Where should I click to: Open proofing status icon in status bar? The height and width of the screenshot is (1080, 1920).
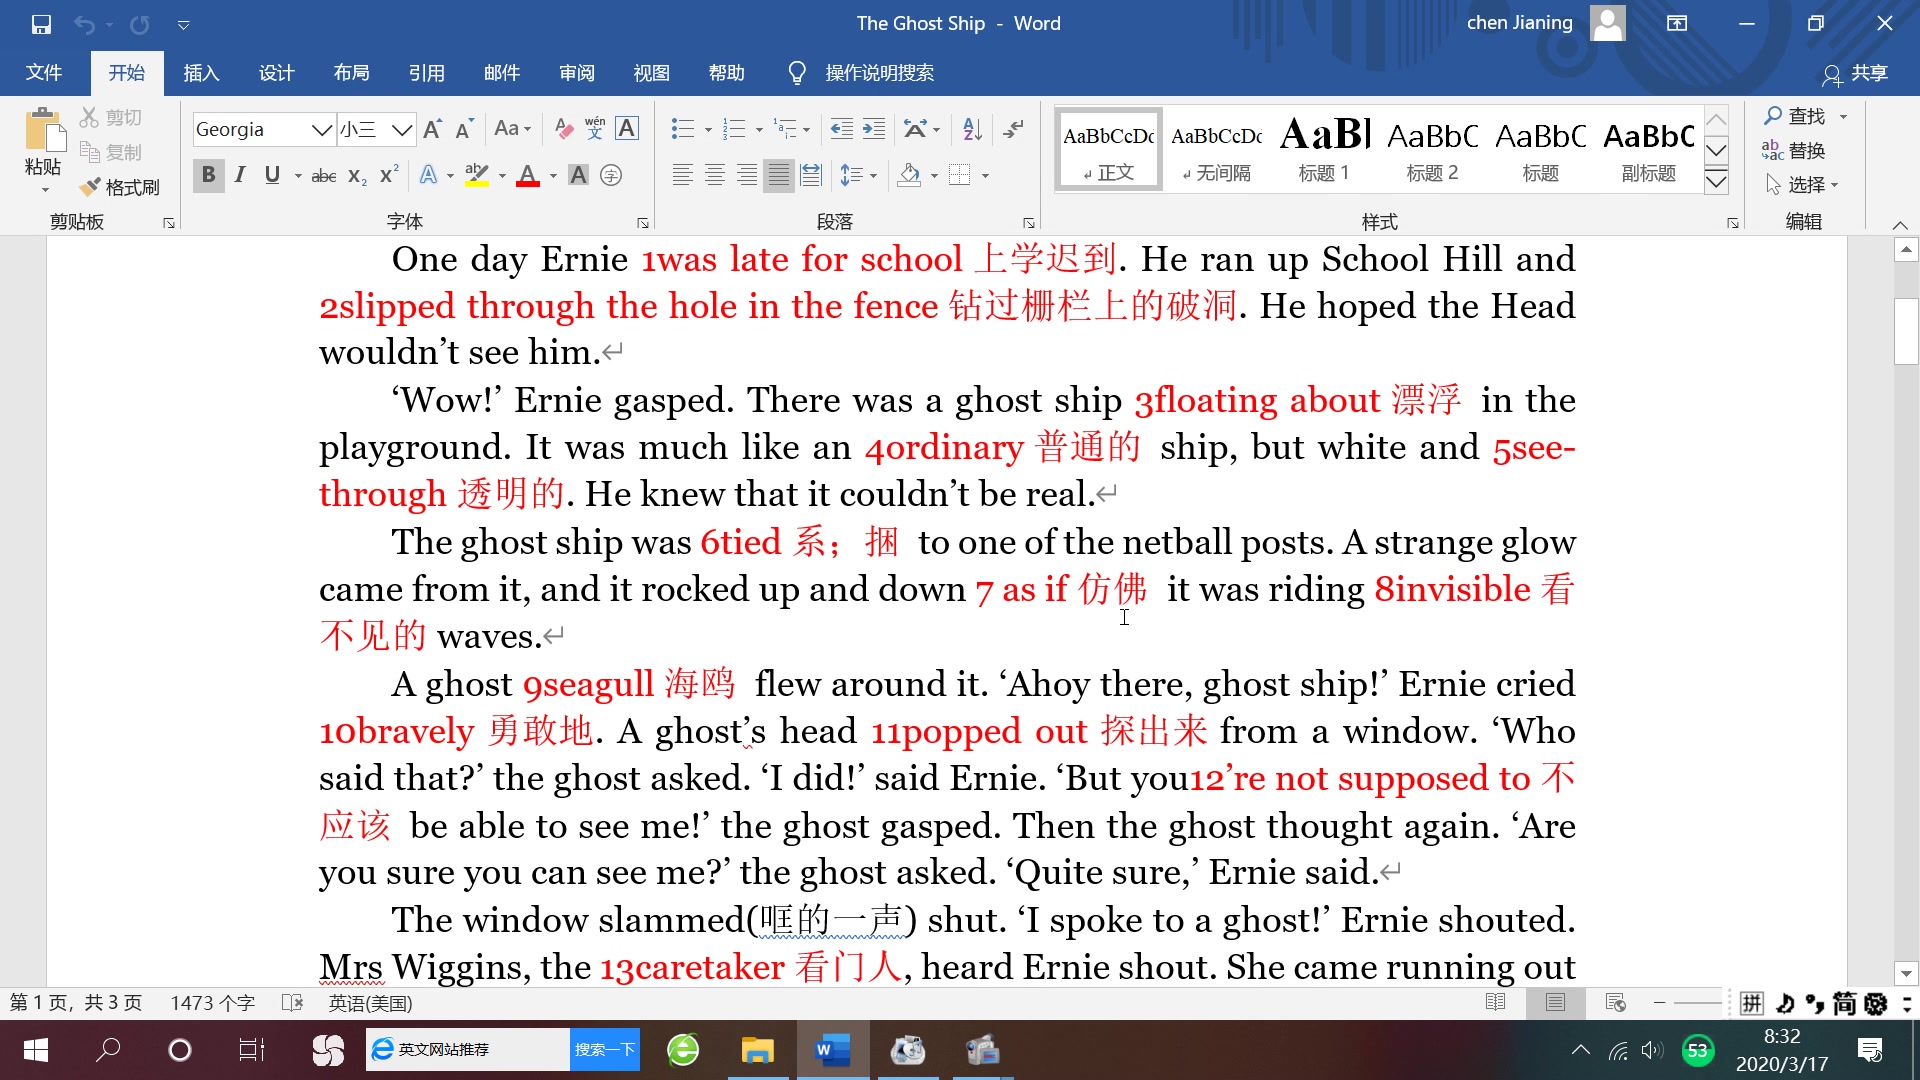point(293,1003)
